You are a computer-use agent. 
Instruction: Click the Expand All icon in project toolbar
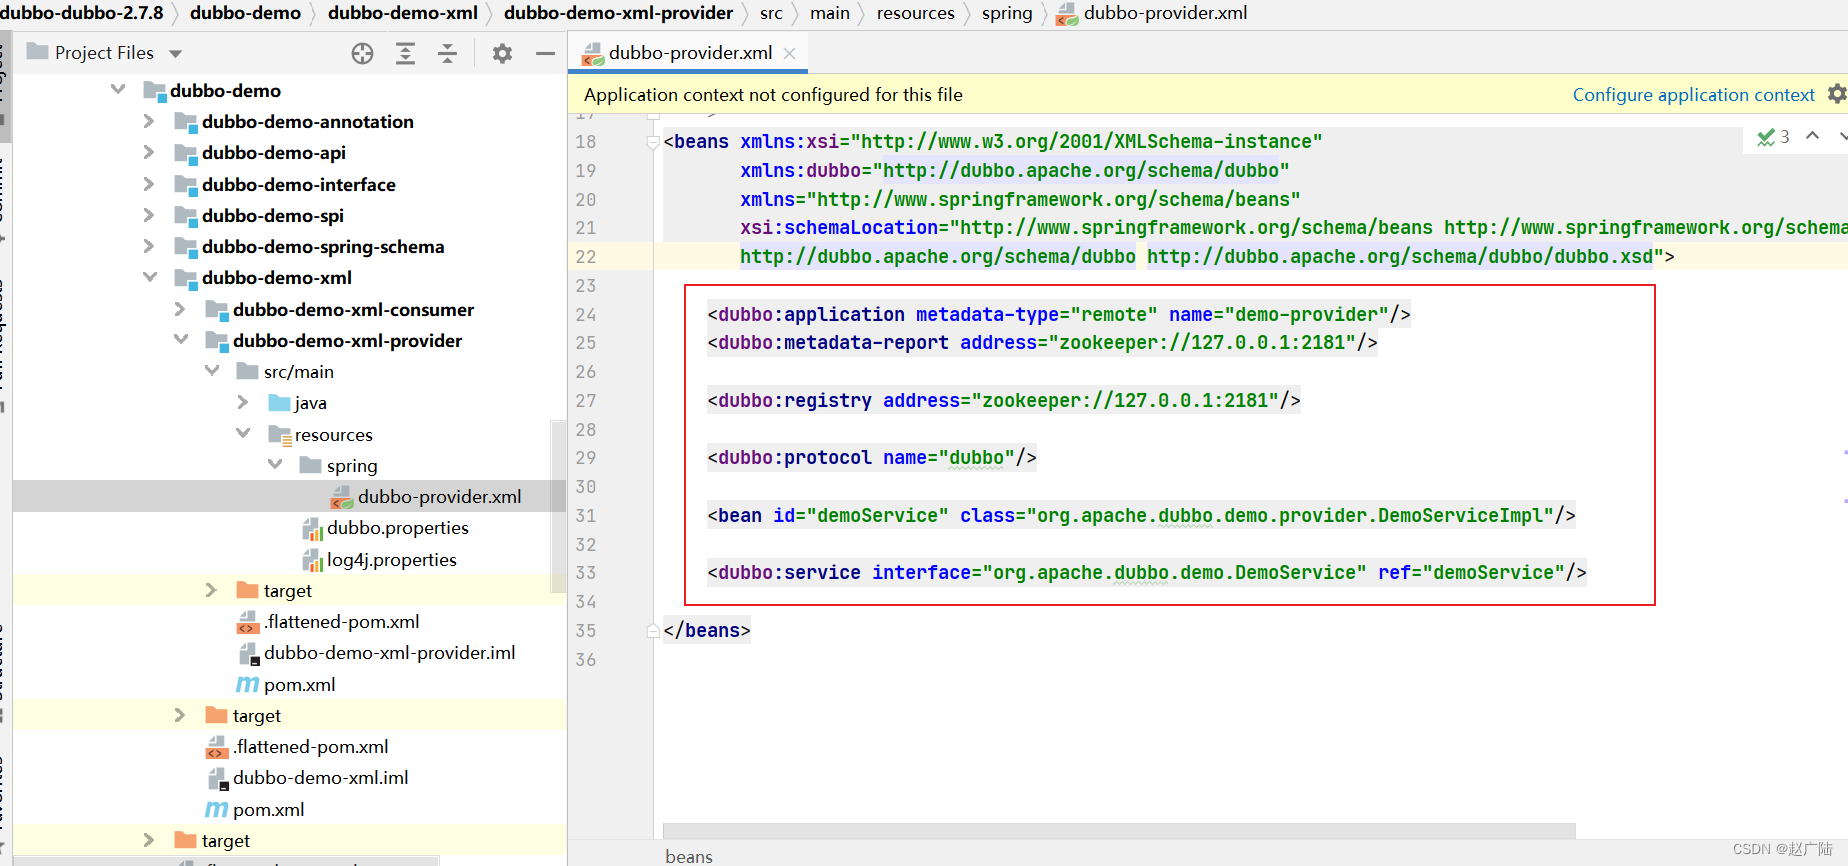405,54
